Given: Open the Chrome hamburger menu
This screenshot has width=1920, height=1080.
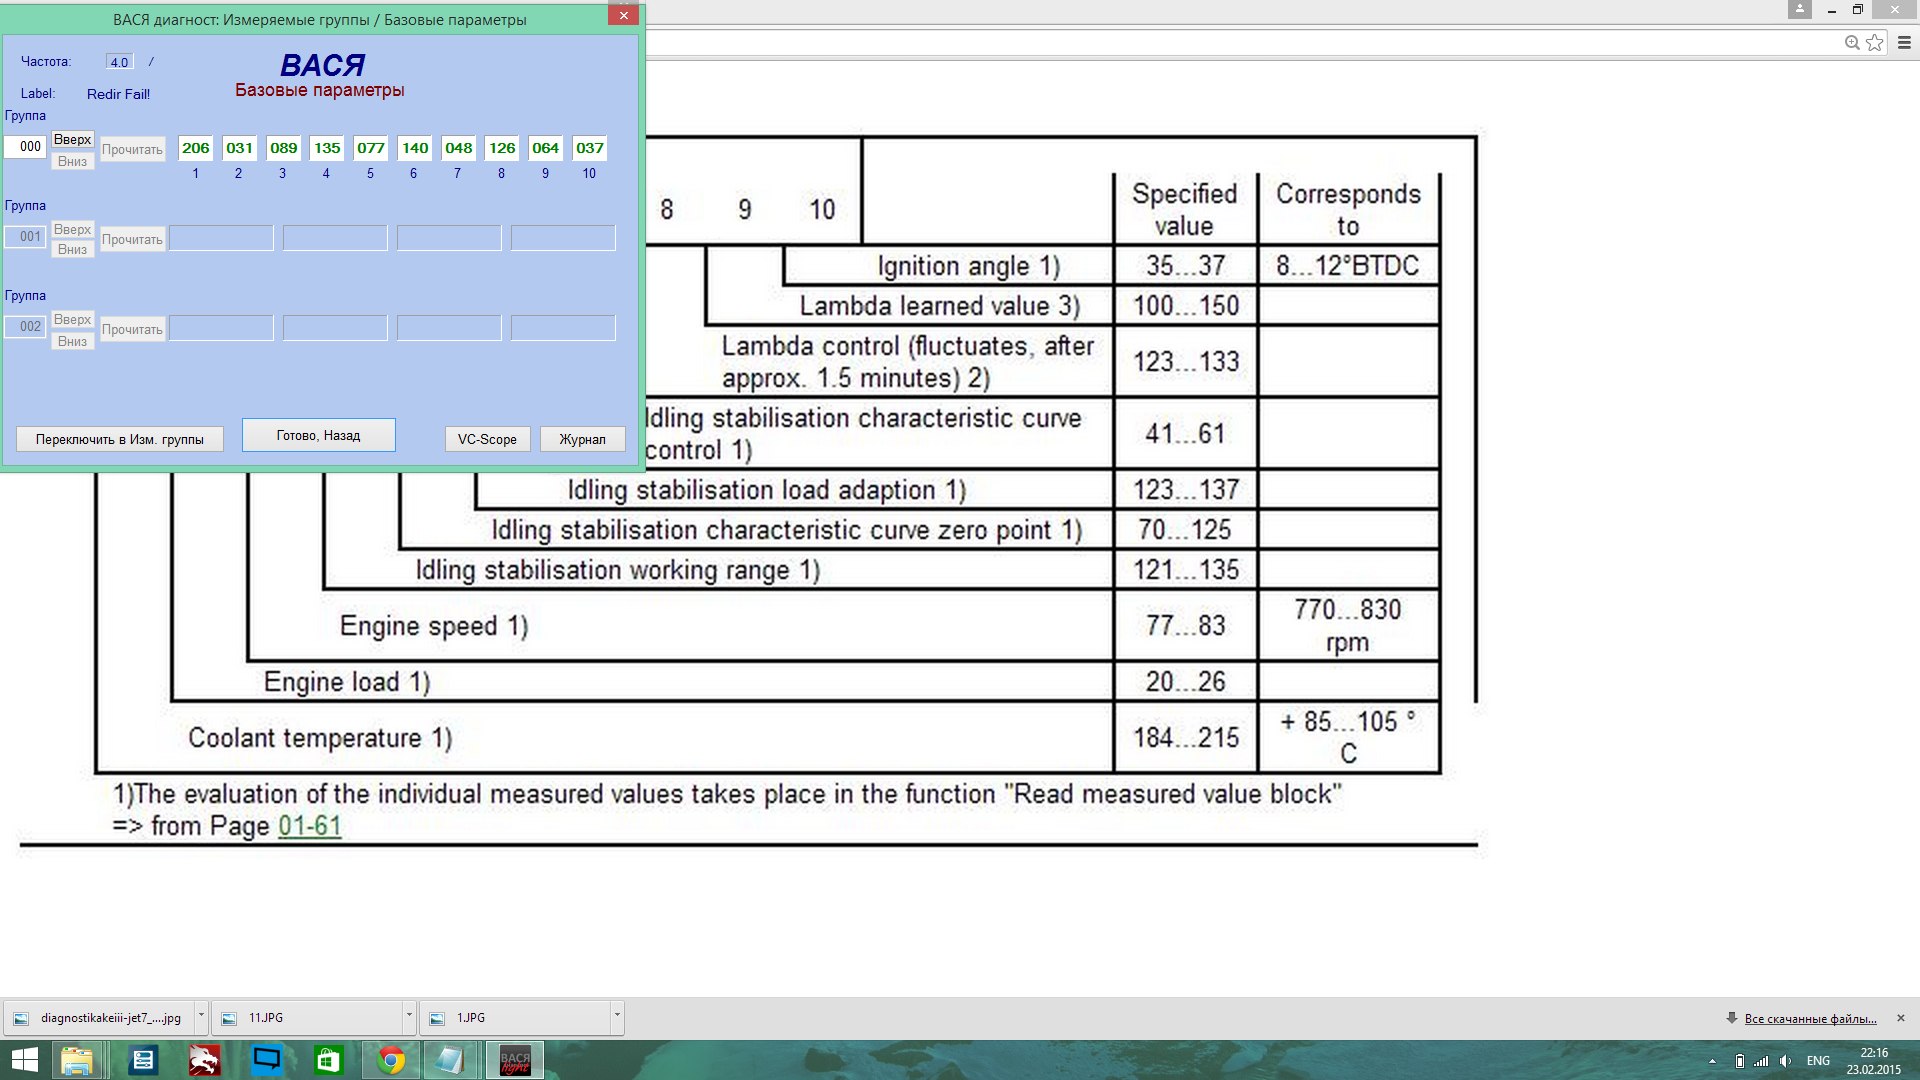Looking at the screenshot, I should pyautogui.click(x=1904, y=42).
